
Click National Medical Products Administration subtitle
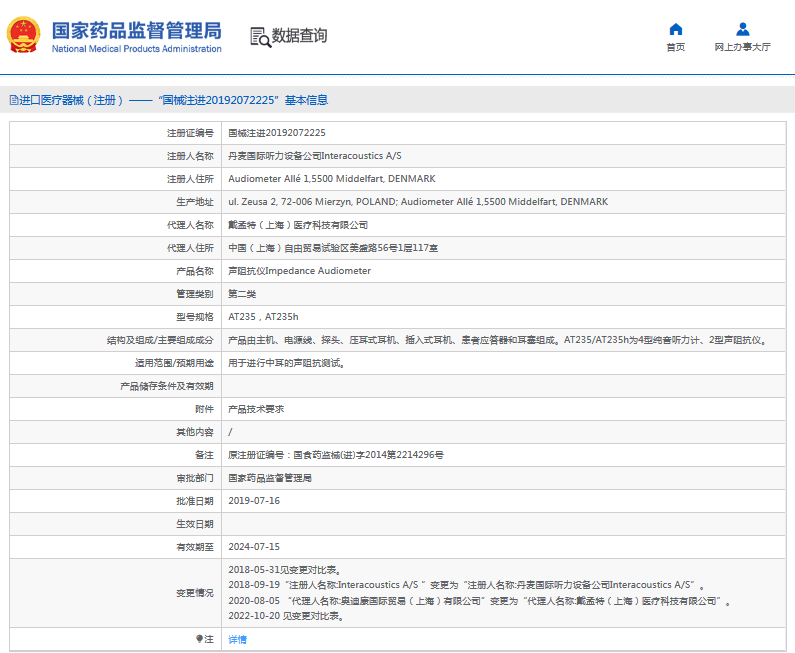(136, 49)
